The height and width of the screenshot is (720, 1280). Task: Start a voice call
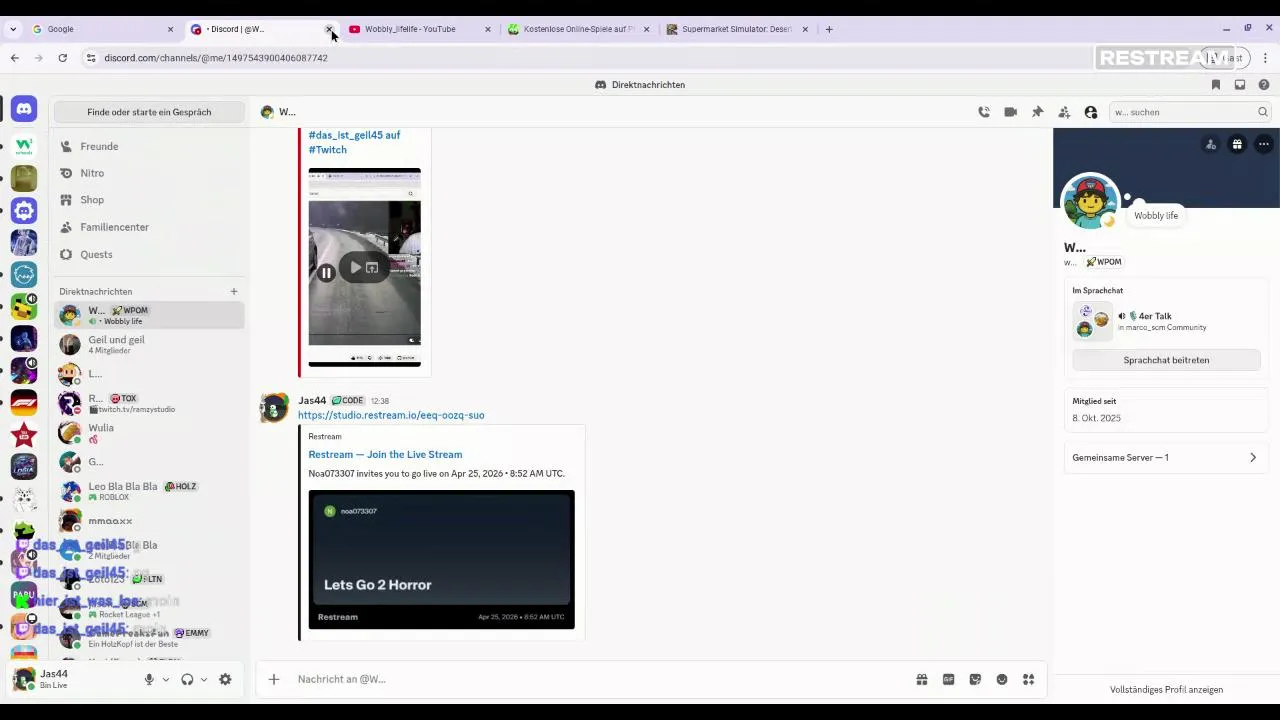click(x=984, y=112)
